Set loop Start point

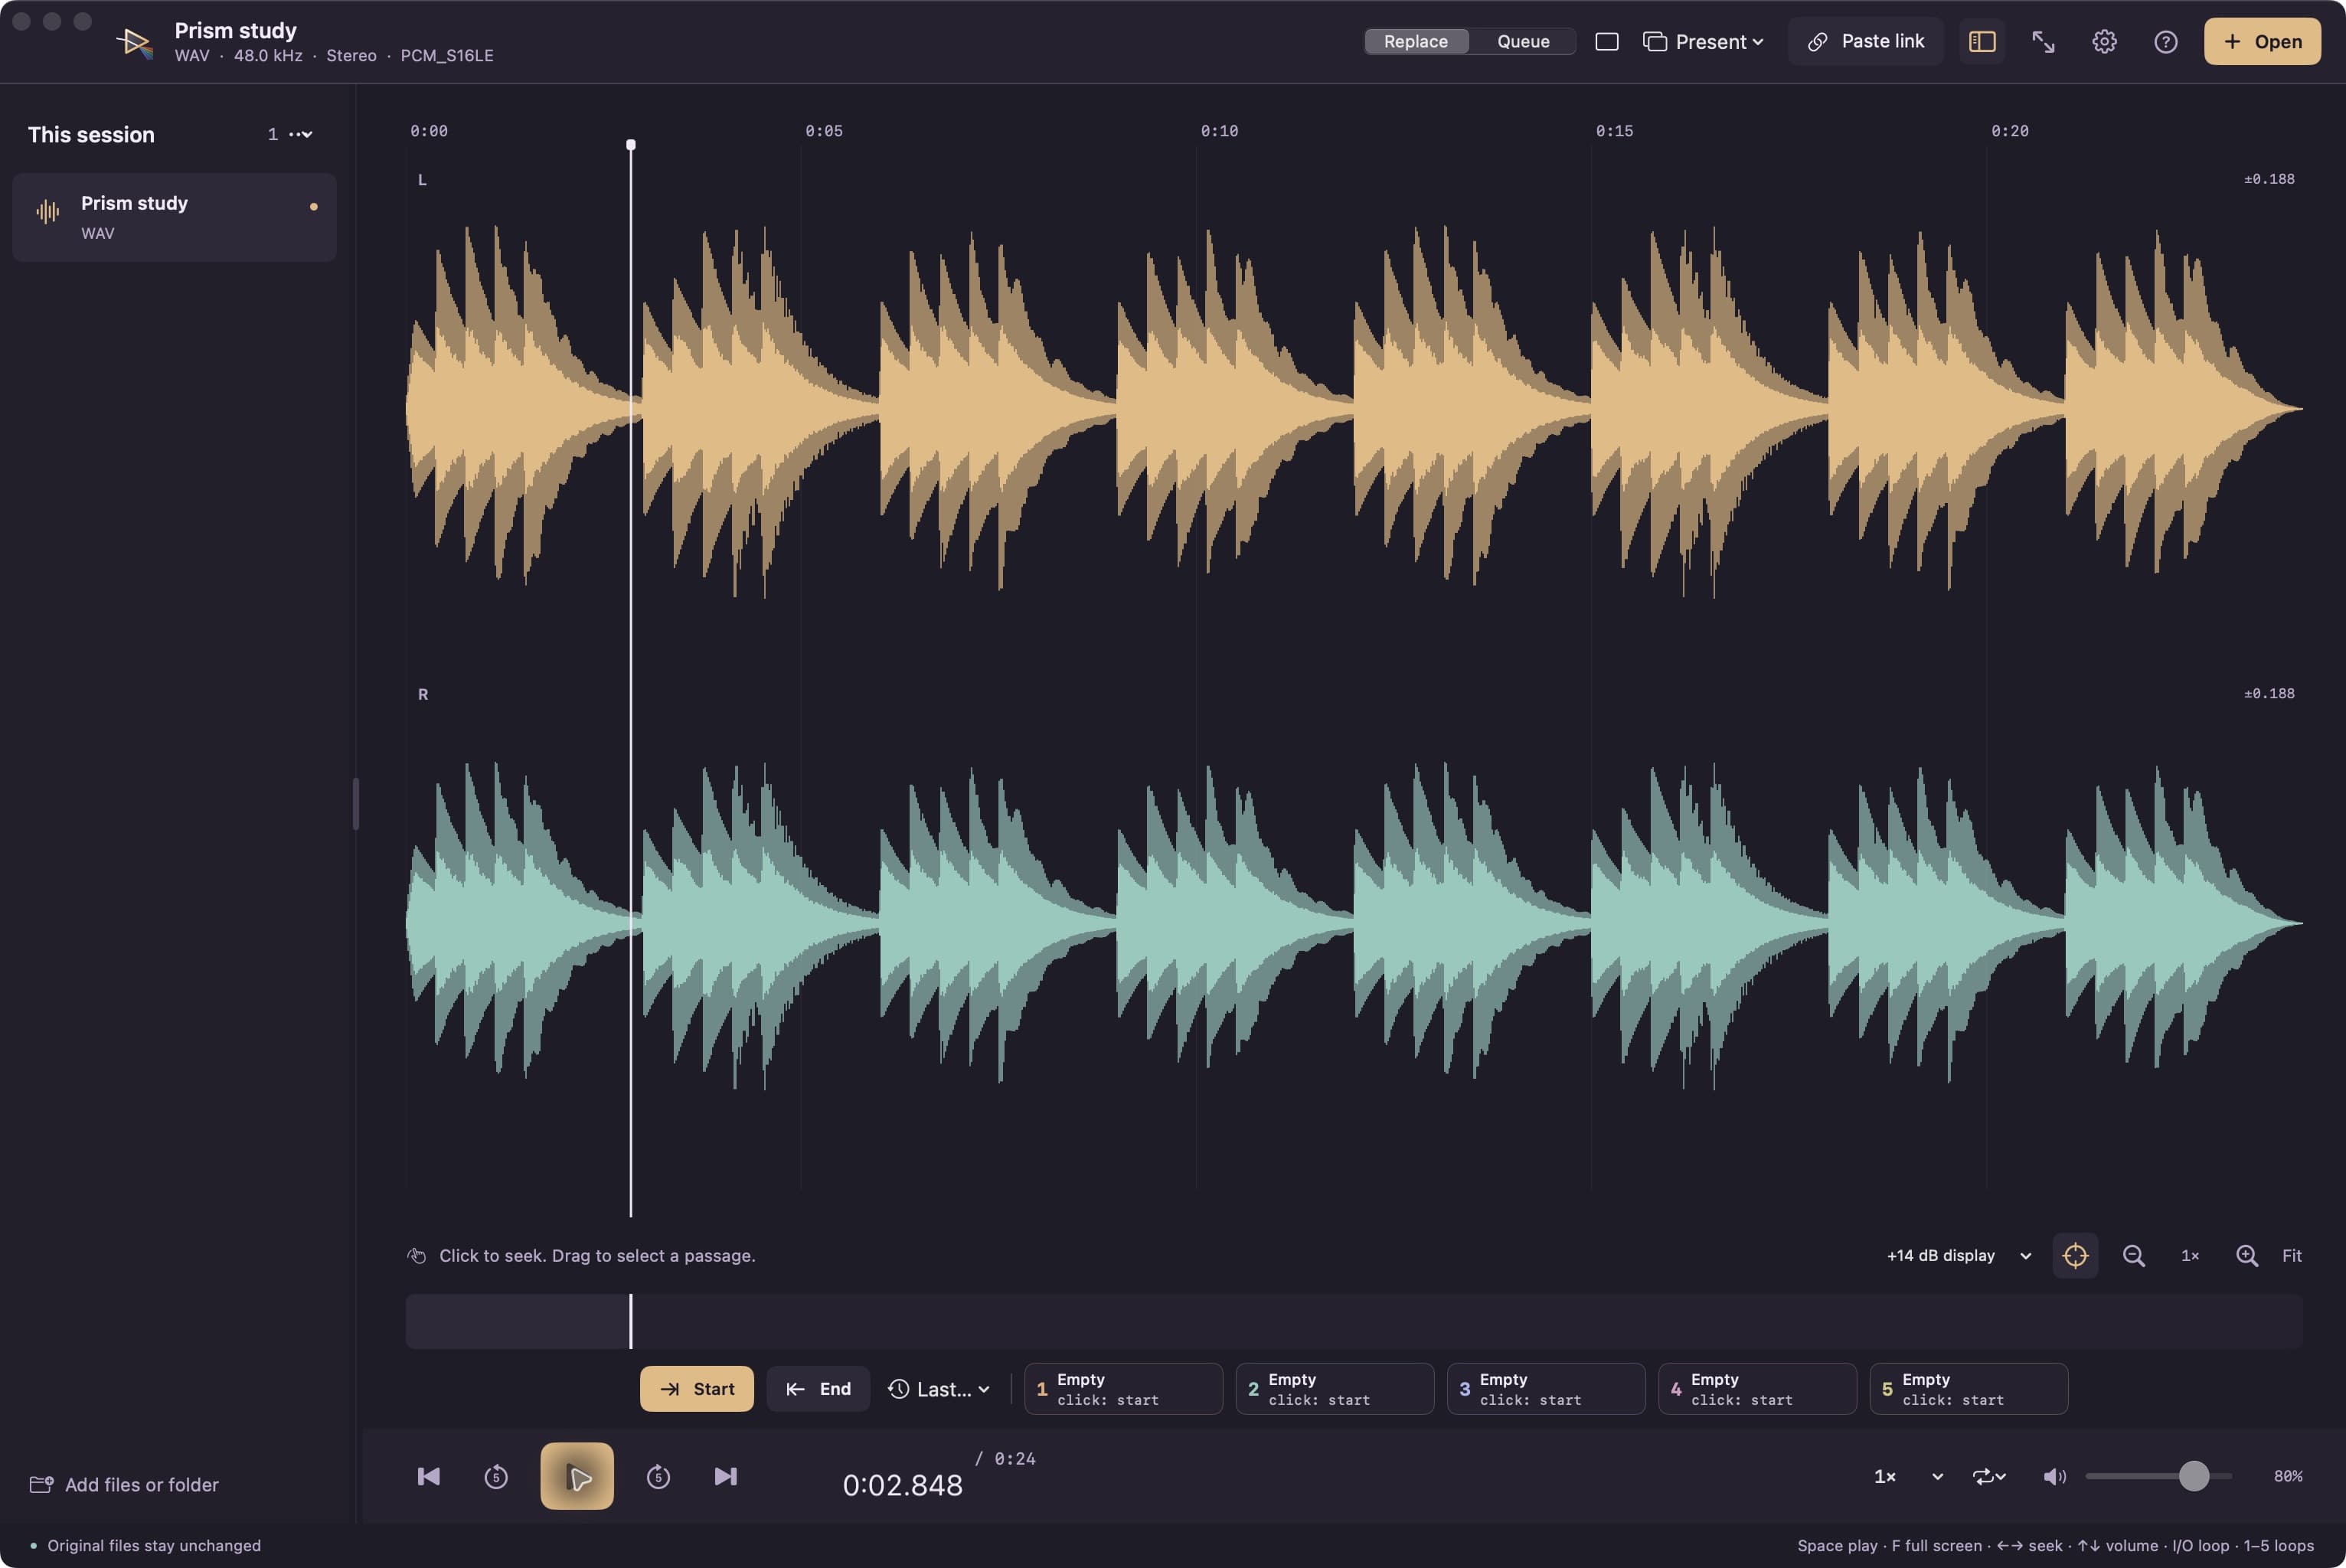696,1389
